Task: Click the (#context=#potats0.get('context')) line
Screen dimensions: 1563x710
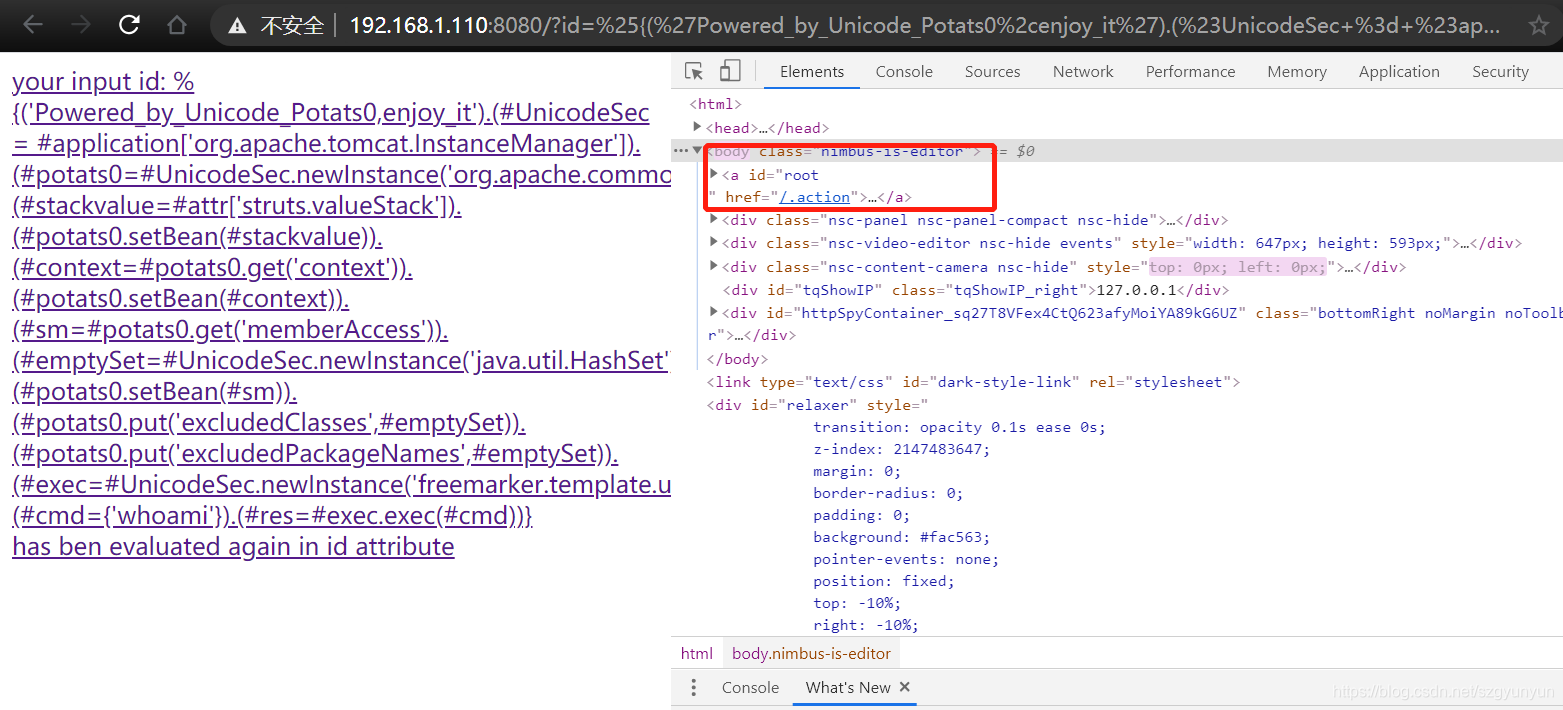Action: 212,268
